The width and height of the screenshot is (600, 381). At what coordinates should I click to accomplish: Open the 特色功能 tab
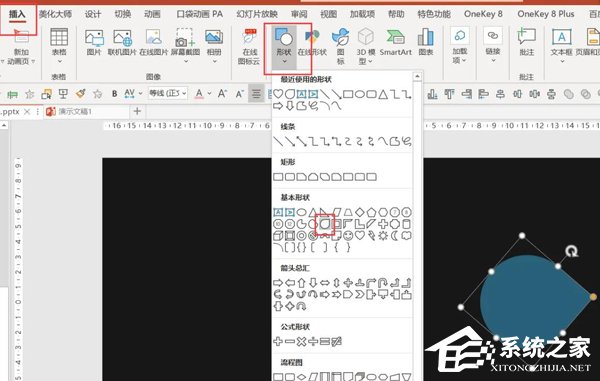click(x=434, y=14)
